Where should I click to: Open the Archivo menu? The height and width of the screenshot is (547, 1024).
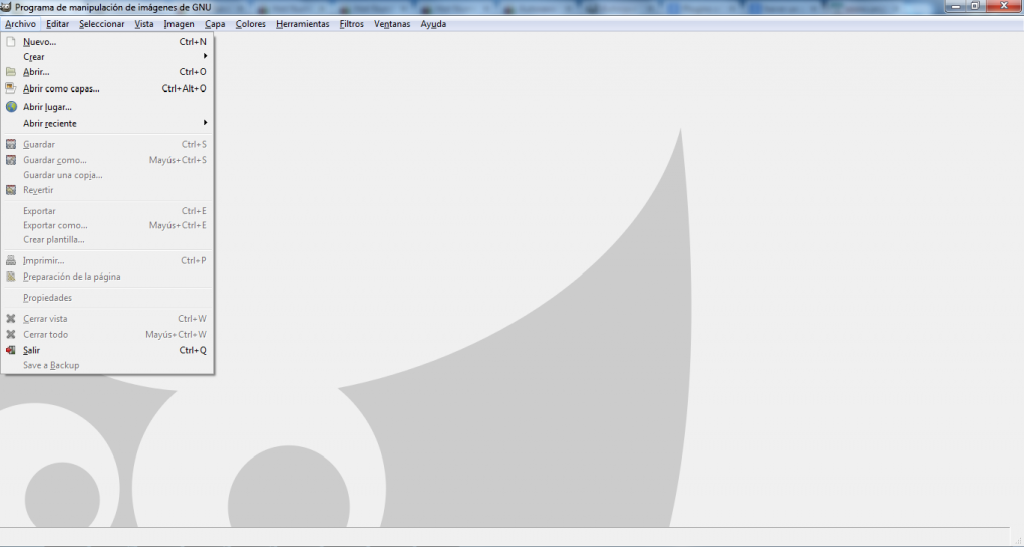pos(20,24)
